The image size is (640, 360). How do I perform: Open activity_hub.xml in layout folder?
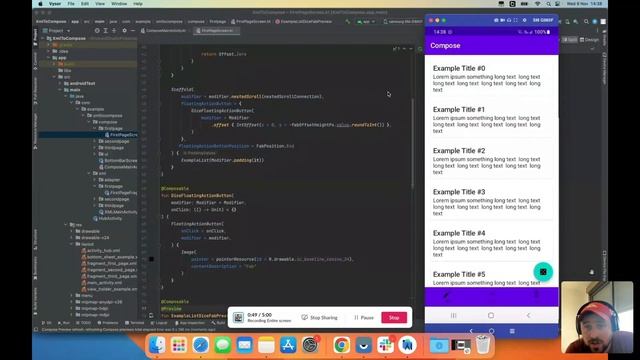[x=100, y=251]
